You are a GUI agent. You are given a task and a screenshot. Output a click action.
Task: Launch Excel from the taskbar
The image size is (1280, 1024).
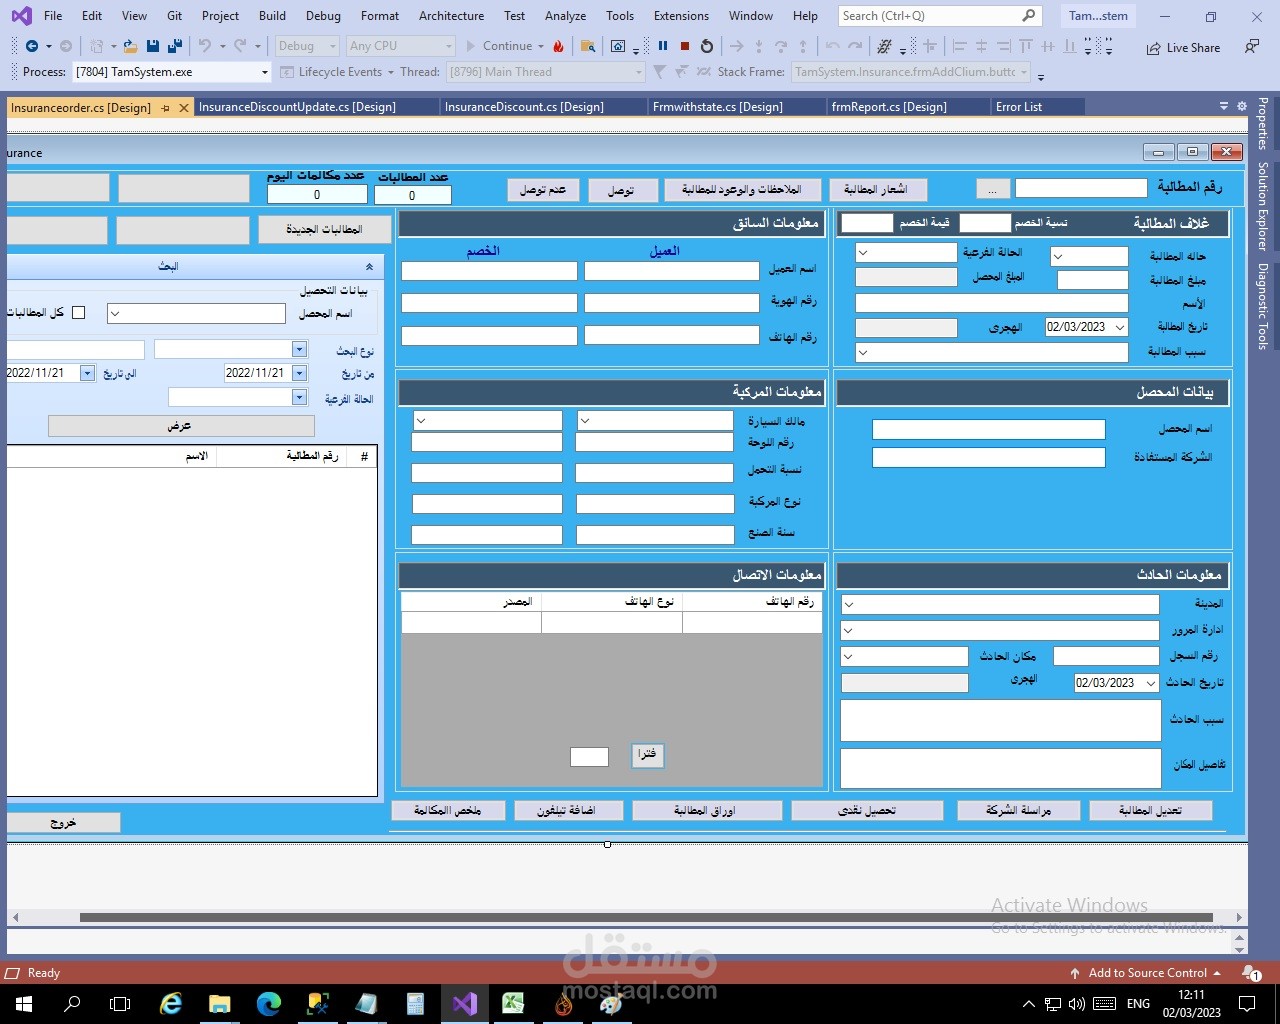pyautogui.click(x=513, y=1003)
